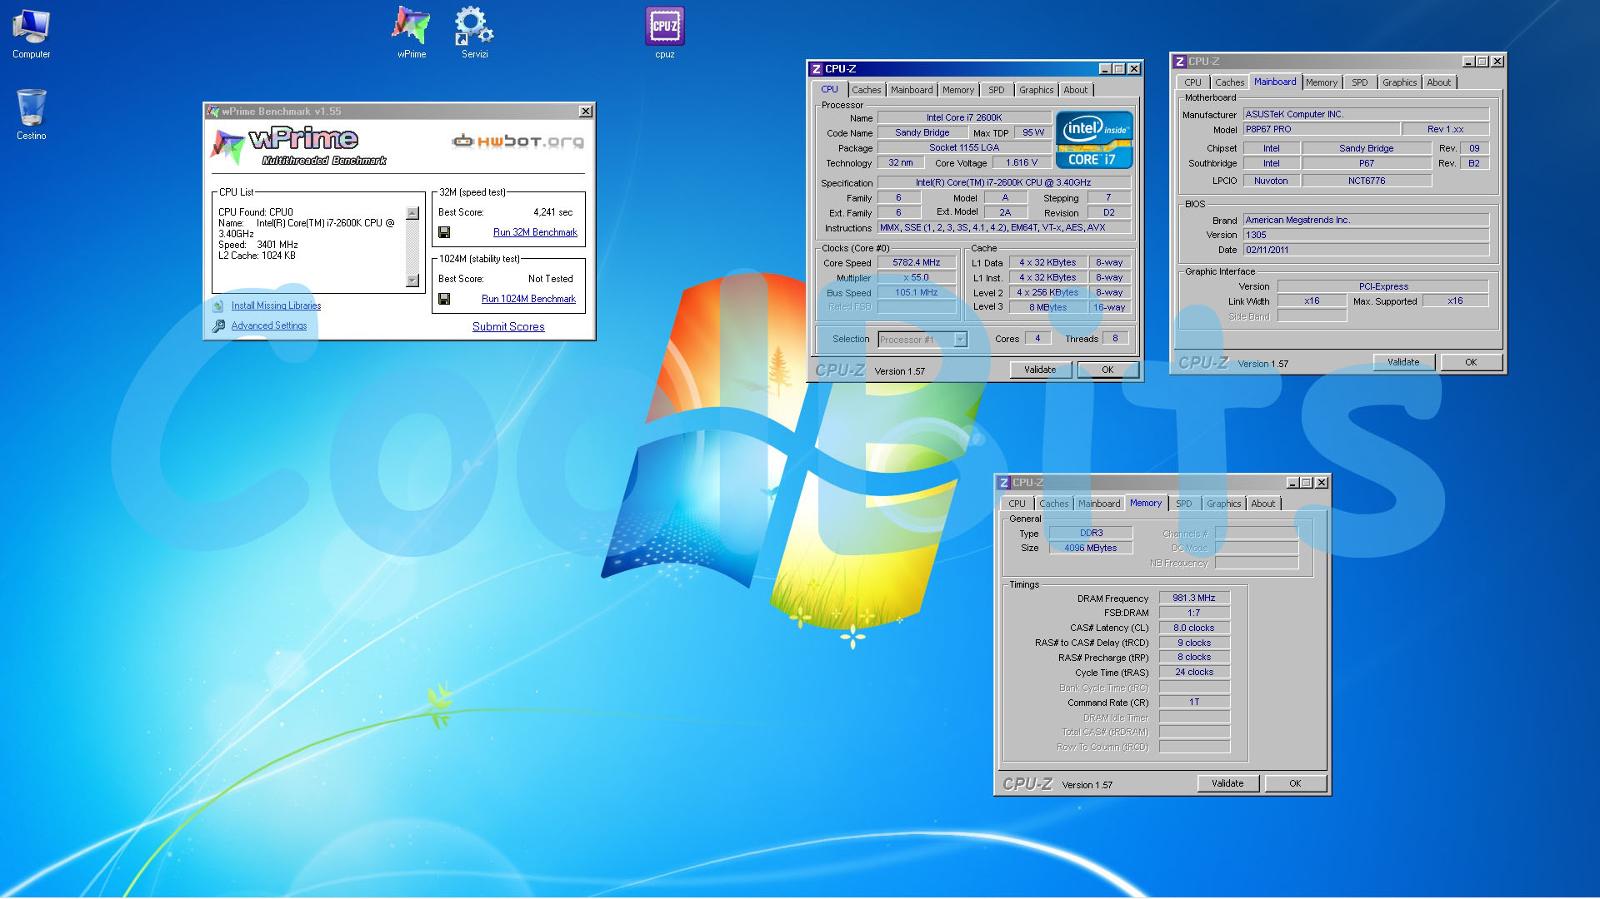Click Validate in Mainboard window
The width and height of the screenshot is (1600, 899).
(x=1403, y=362)
